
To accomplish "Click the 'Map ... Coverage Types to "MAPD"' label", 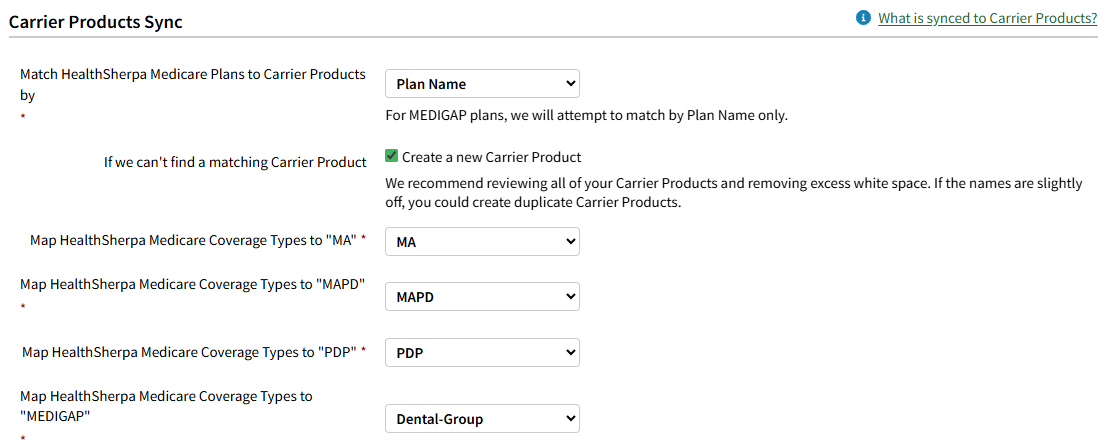I will (193, 284).
